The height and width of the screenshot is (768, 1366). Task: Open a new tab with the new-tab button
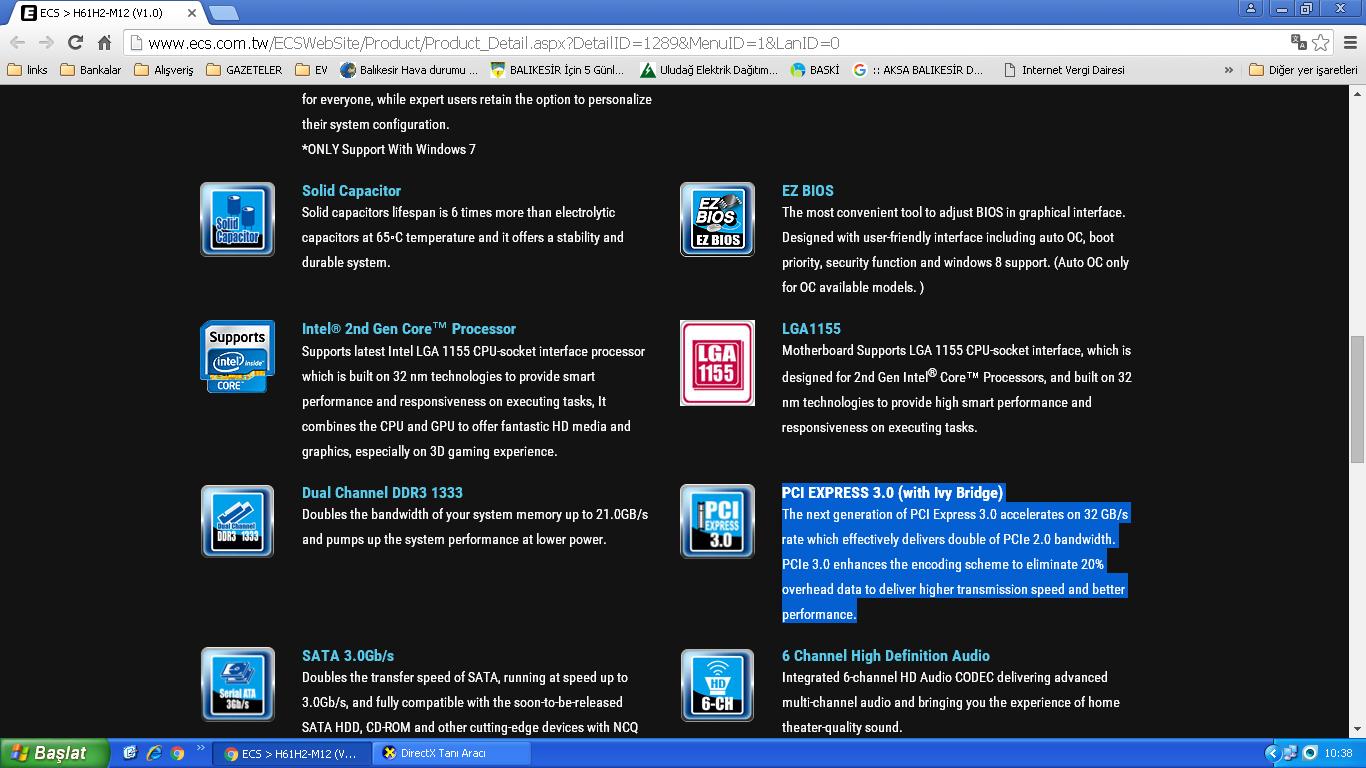point(223,13)
